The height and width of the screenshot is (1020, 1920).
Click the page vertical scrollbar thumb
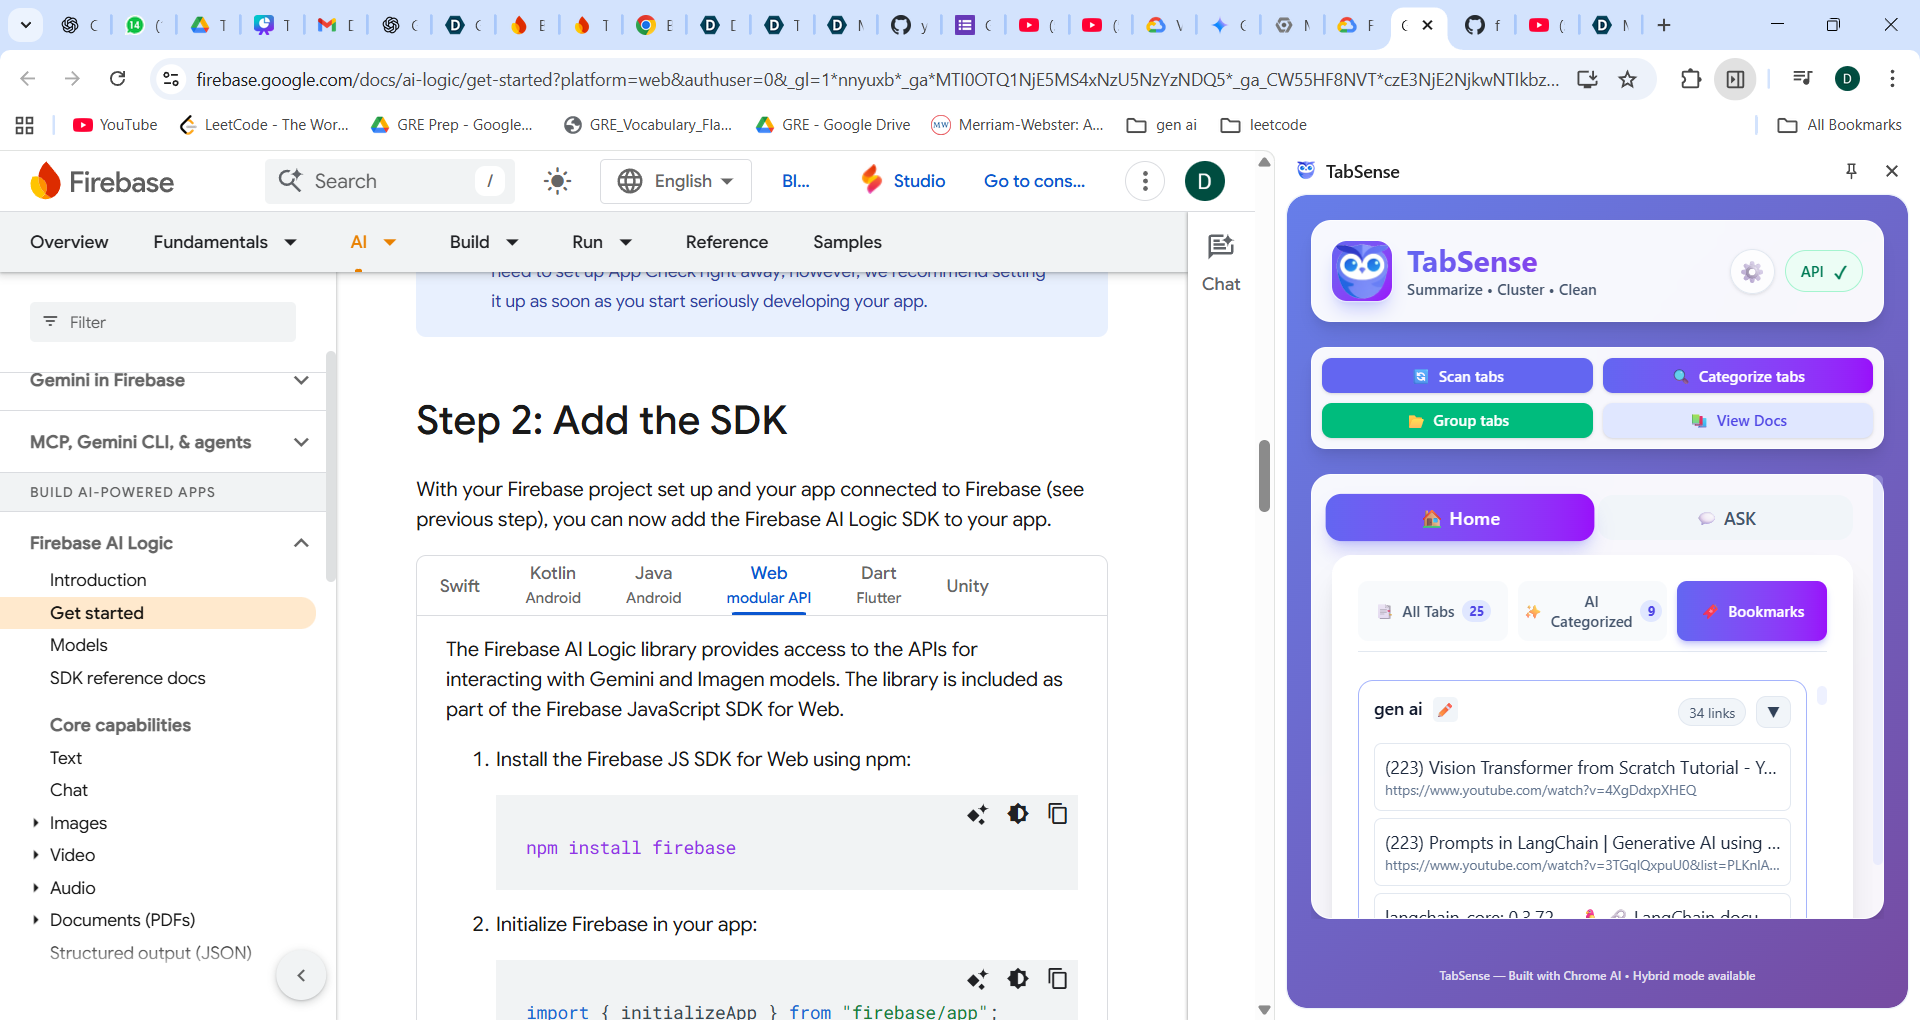[x=1264, y=476]
